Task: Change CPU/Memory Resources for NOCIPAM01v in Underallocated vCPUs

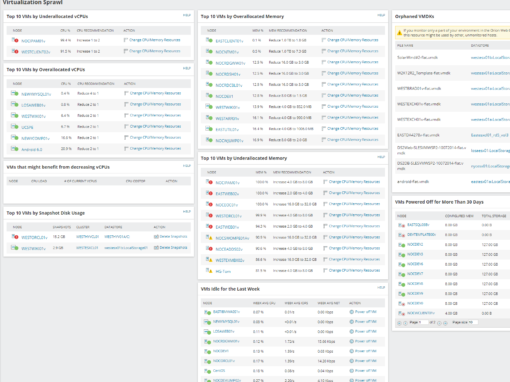Action: coord(155,40)
